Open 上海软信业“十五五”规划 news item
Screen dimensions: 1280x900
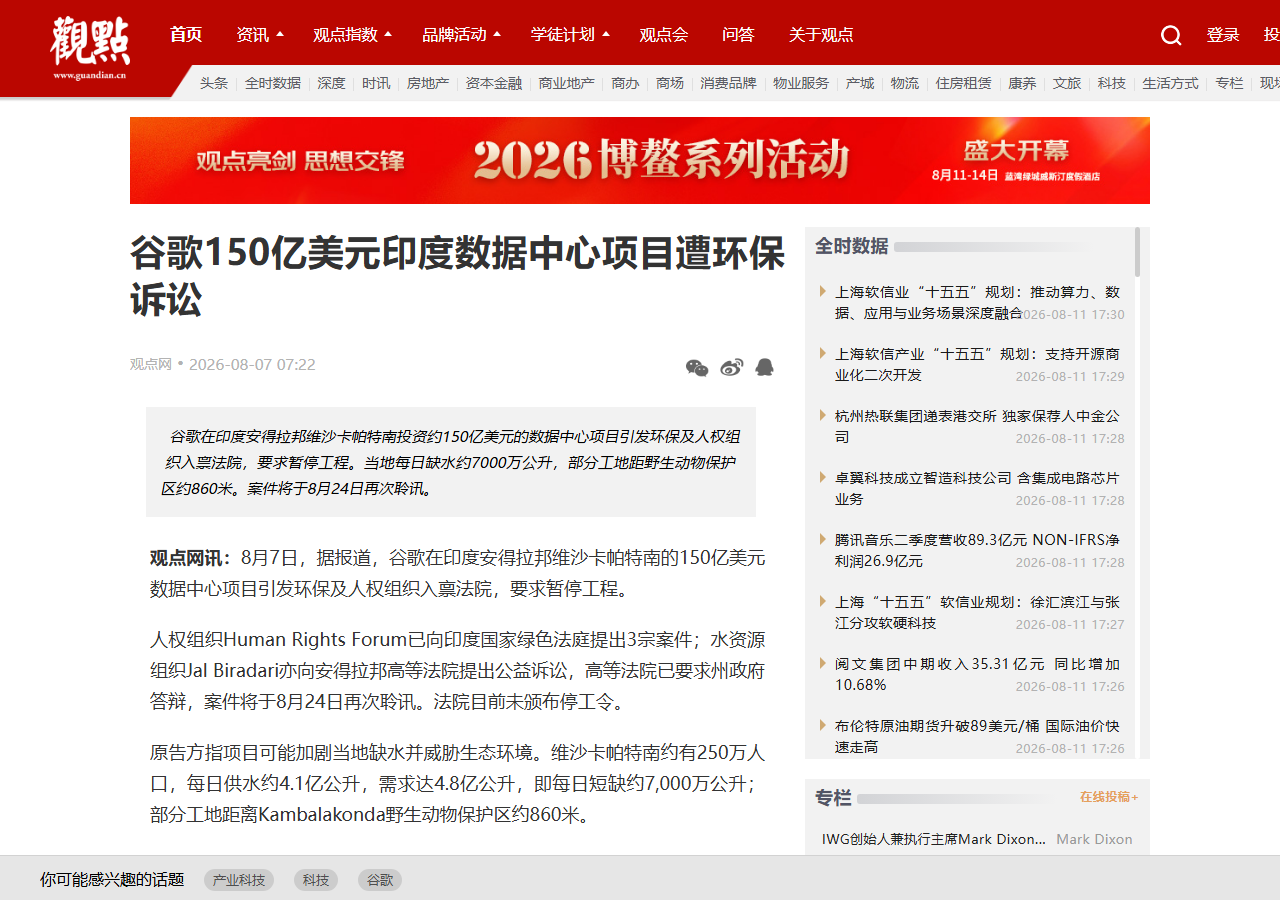[977, 302]
